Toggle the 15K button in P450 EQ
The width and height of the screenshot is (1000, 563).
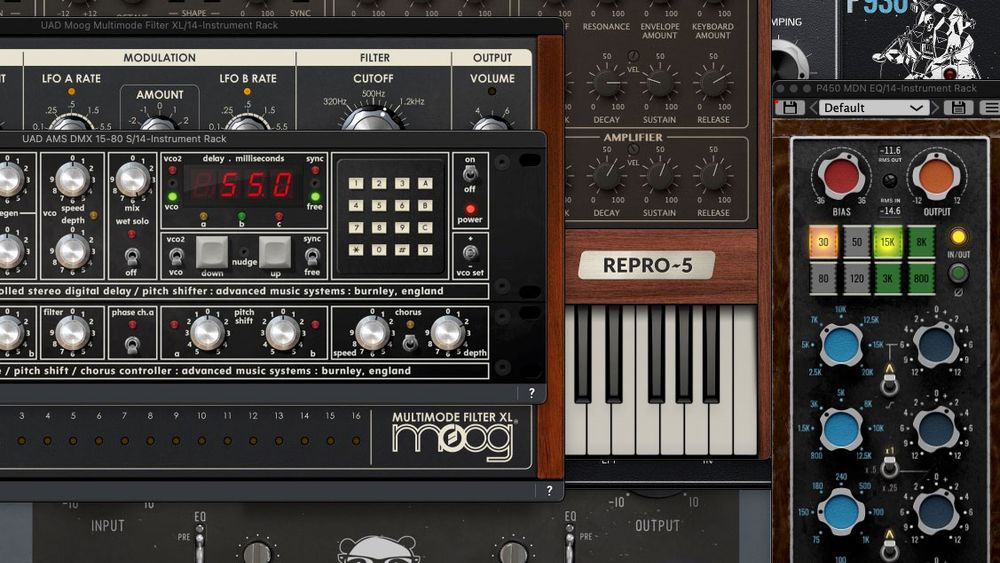pyautogui.click(x=888, y=242)
